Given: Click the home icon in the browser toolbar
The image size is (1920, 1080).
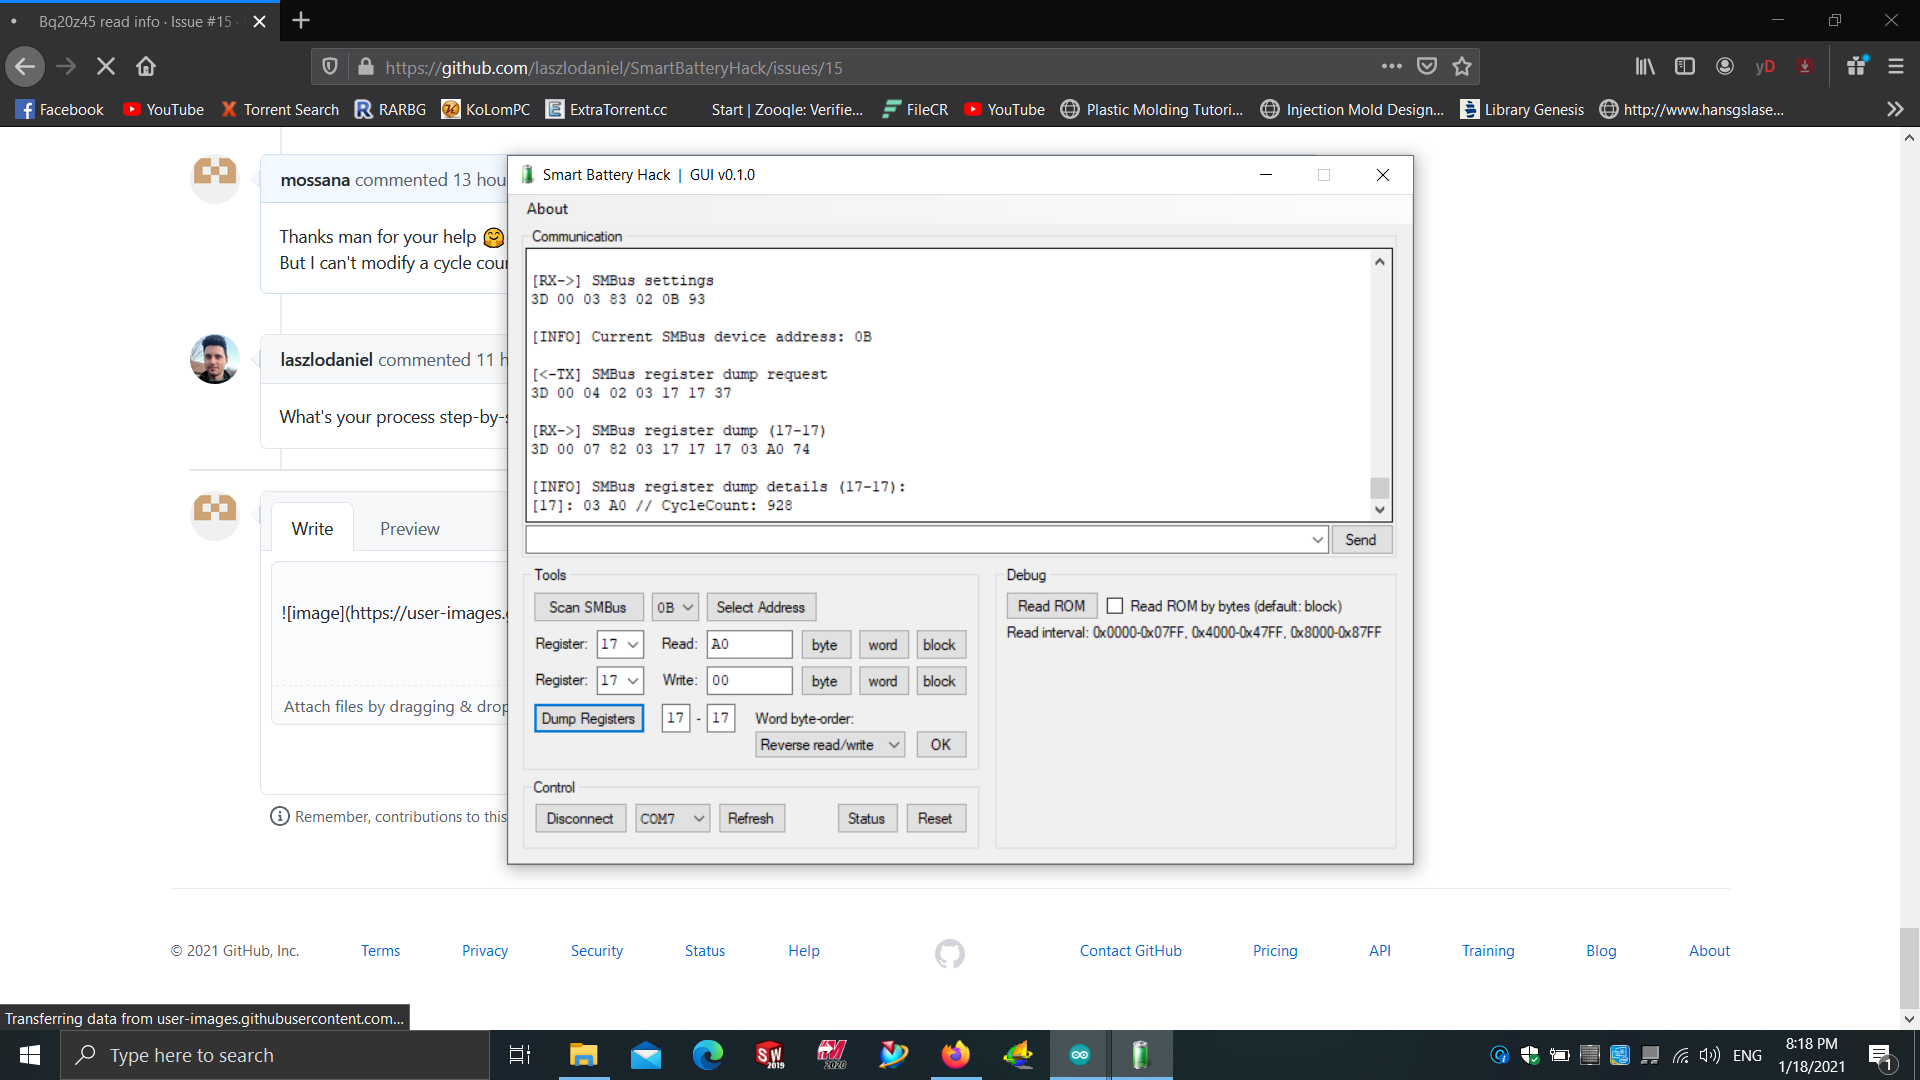Looking at the screenshot, I should point(146,66).
